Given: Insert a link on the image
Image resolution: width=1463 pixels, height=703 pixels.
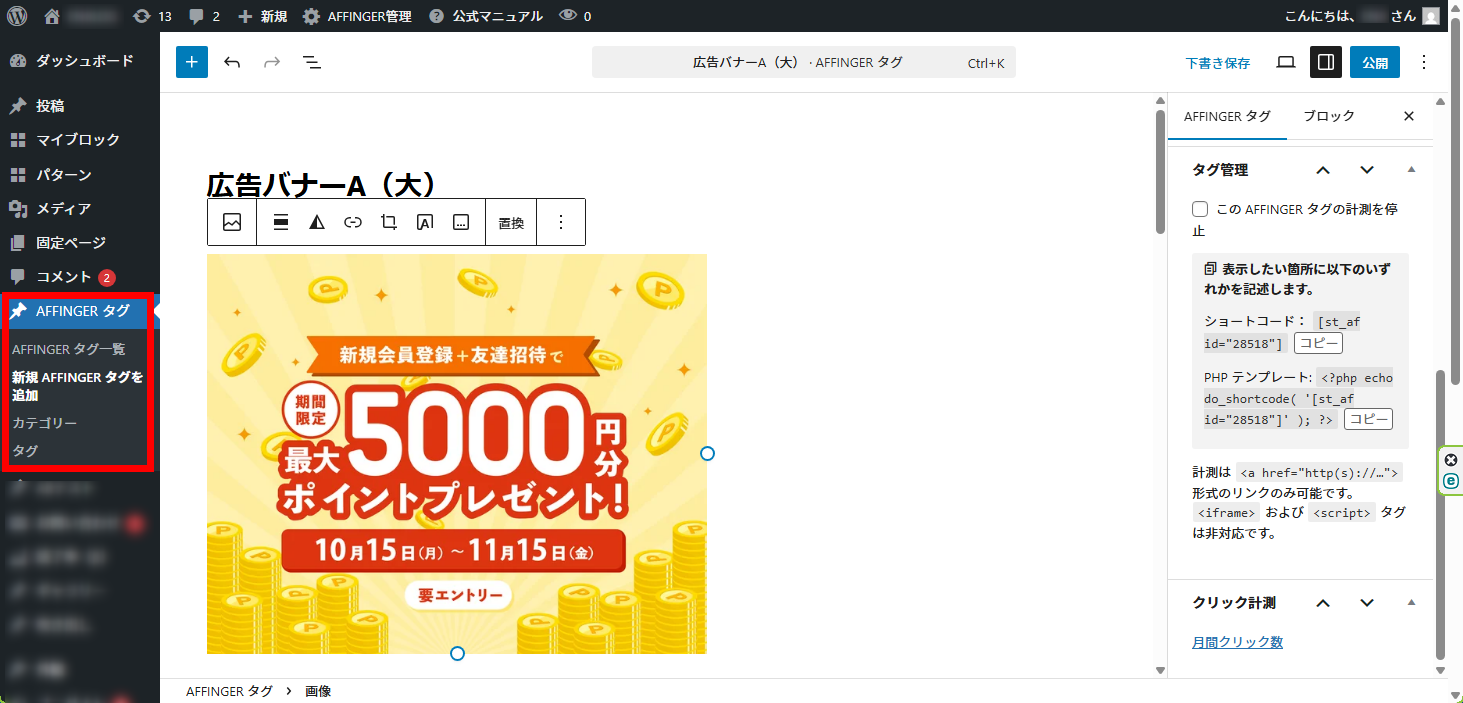Looking at the screenshot, I should point(353,222).
